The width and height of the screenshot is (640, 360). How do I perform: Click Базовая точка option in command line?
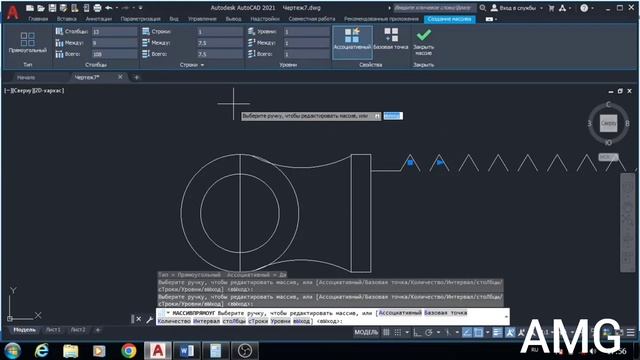445,313
